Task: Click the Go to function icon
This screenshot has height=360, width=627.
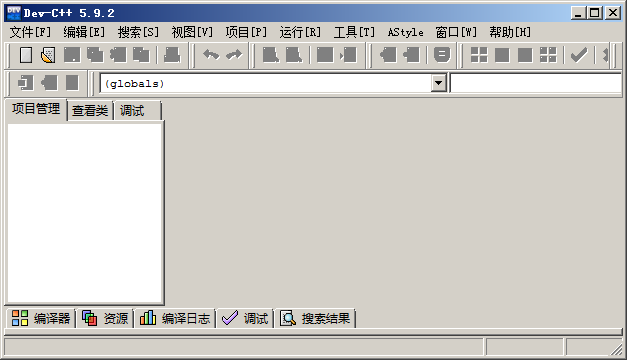Action: (x=325, y=55)
